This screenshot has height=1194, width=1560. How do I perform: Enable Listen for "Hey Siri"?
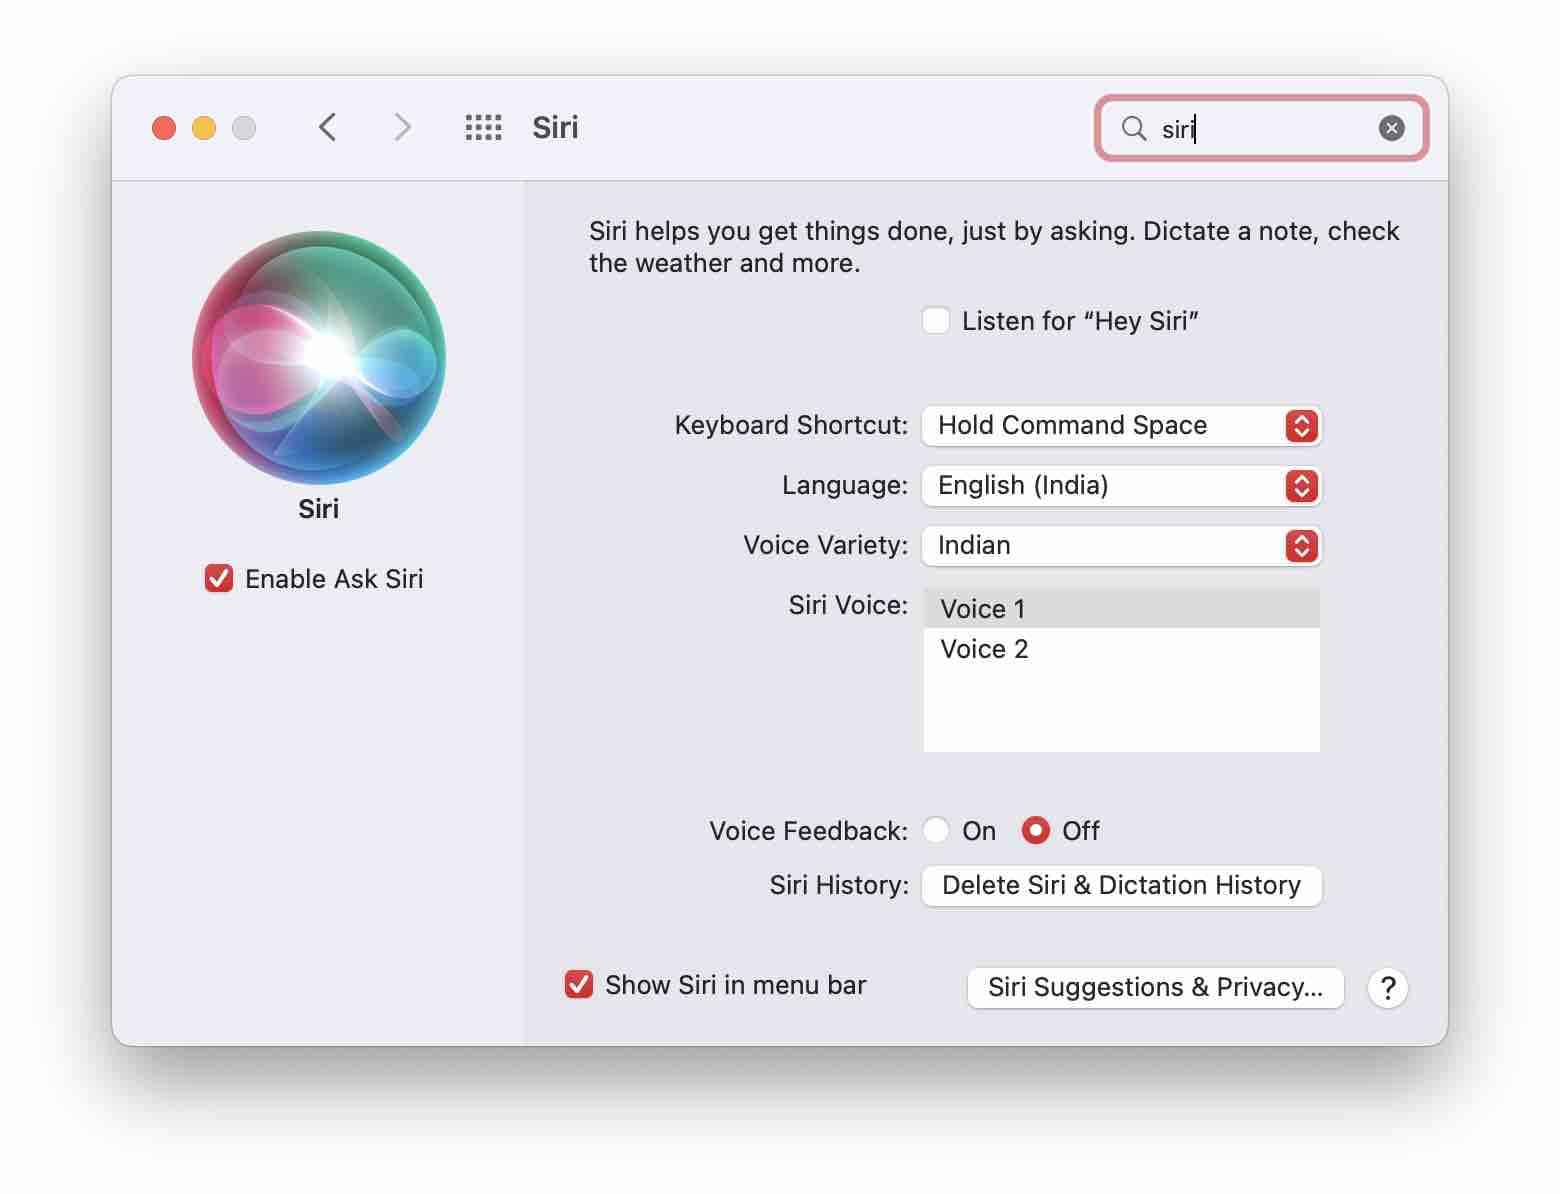click(936, 320)
